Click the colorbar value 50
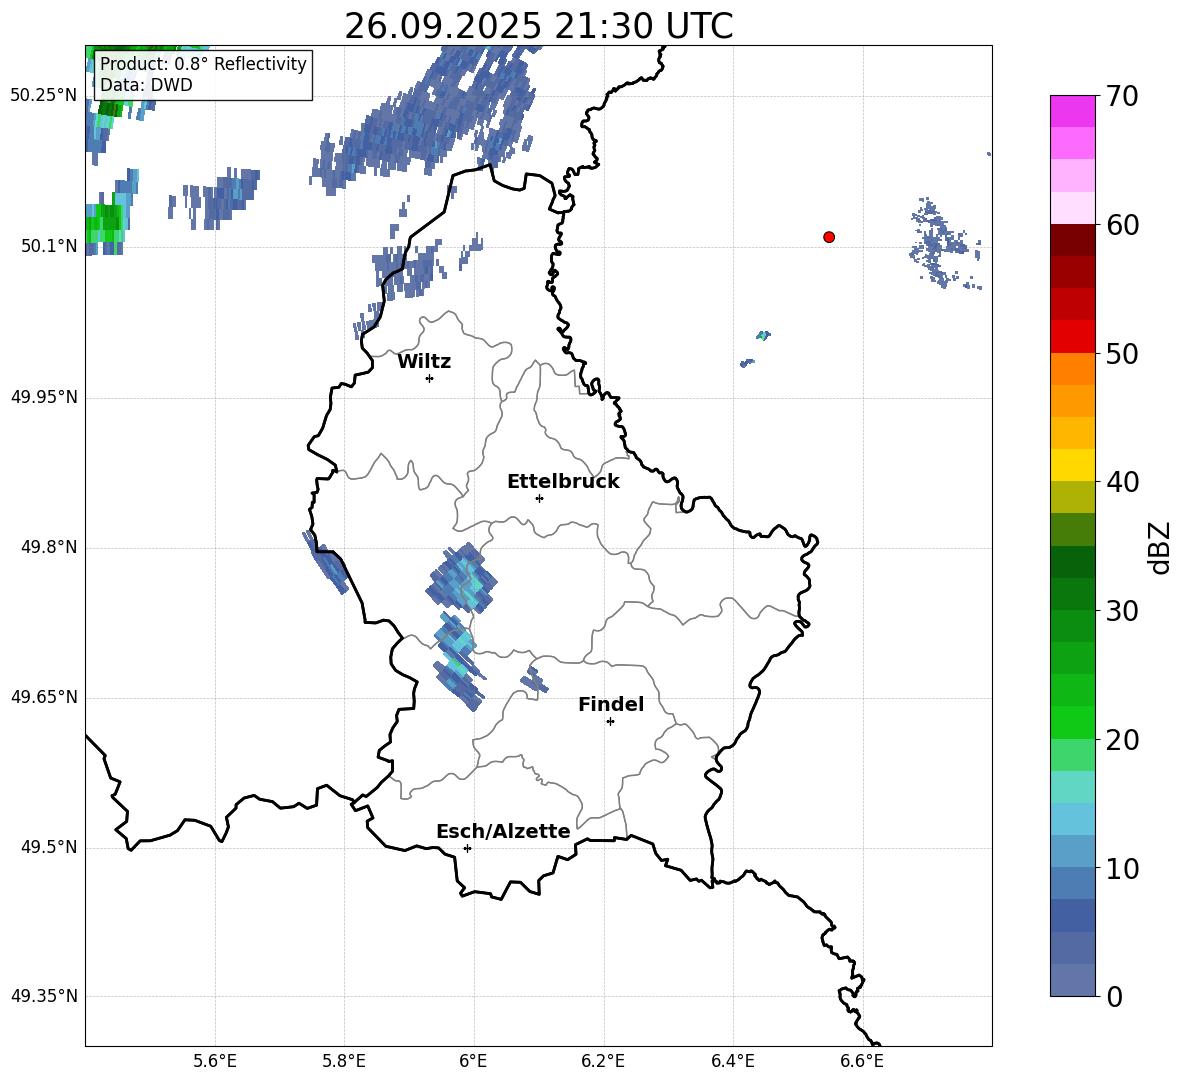Image resolution: width=1184 pixels, height=1081 pixels. [1123, 353]
